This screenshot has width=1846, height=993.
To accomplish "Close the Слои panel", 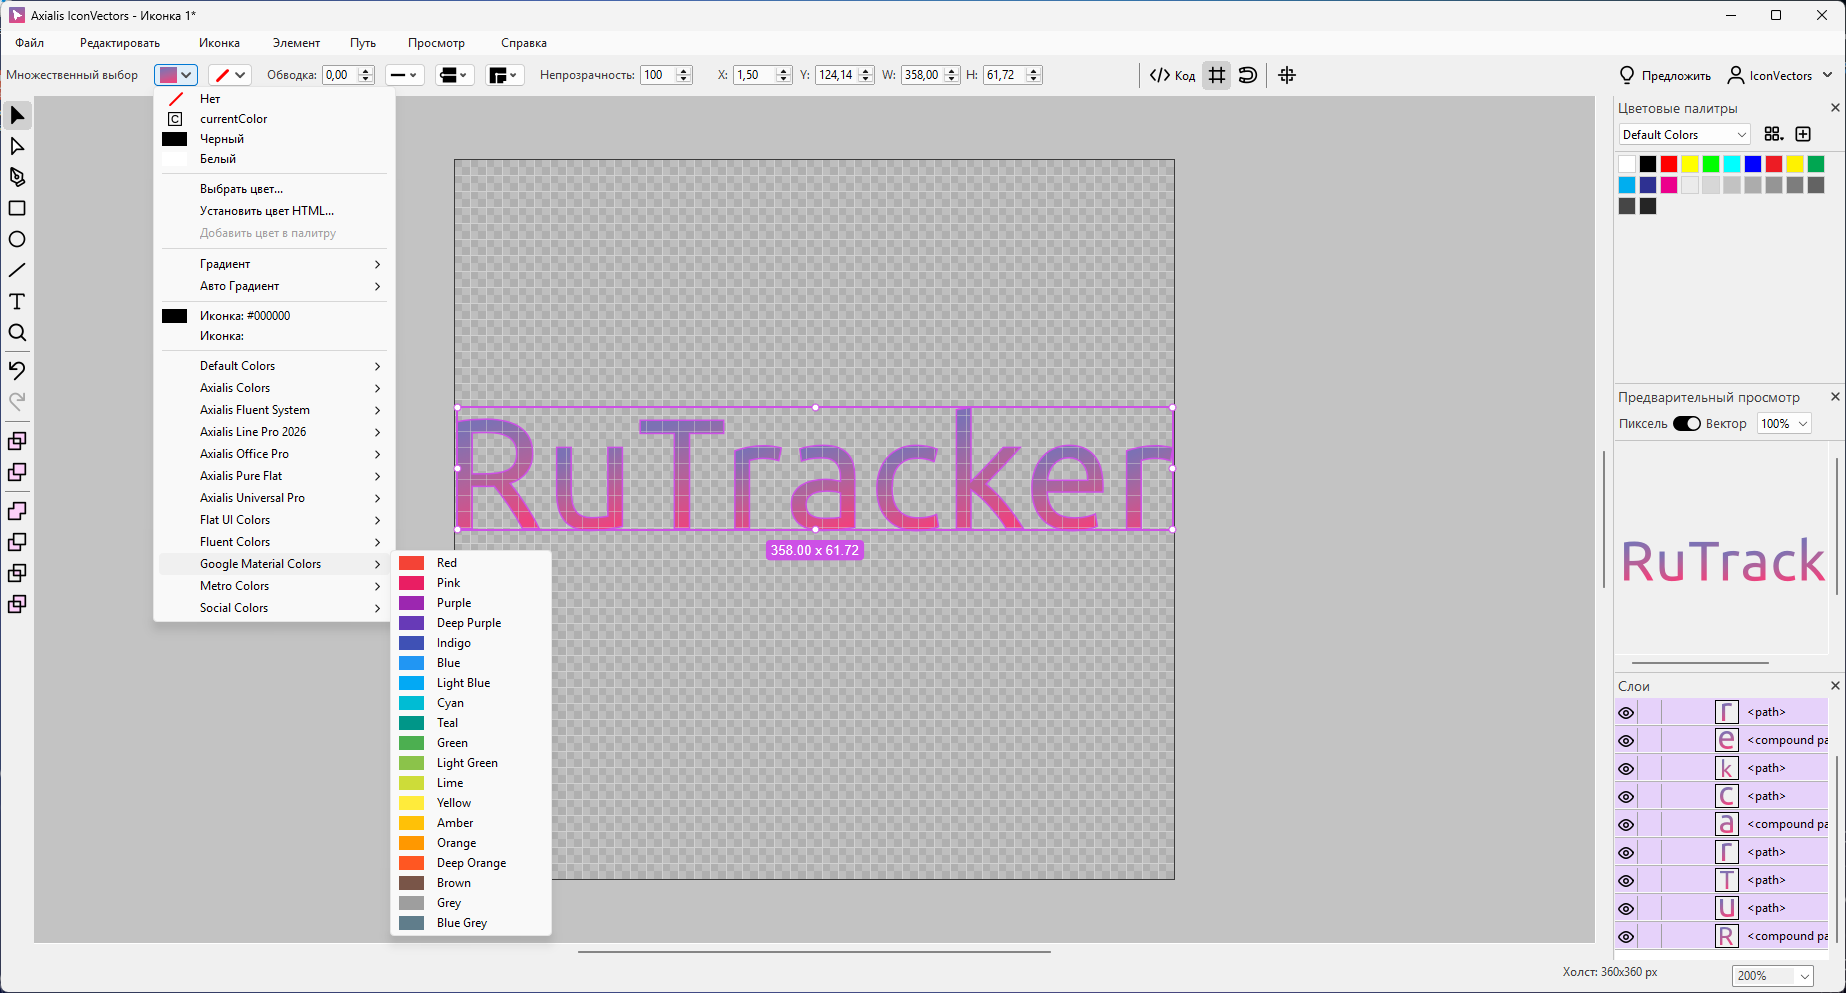I will coord(1835,686).
